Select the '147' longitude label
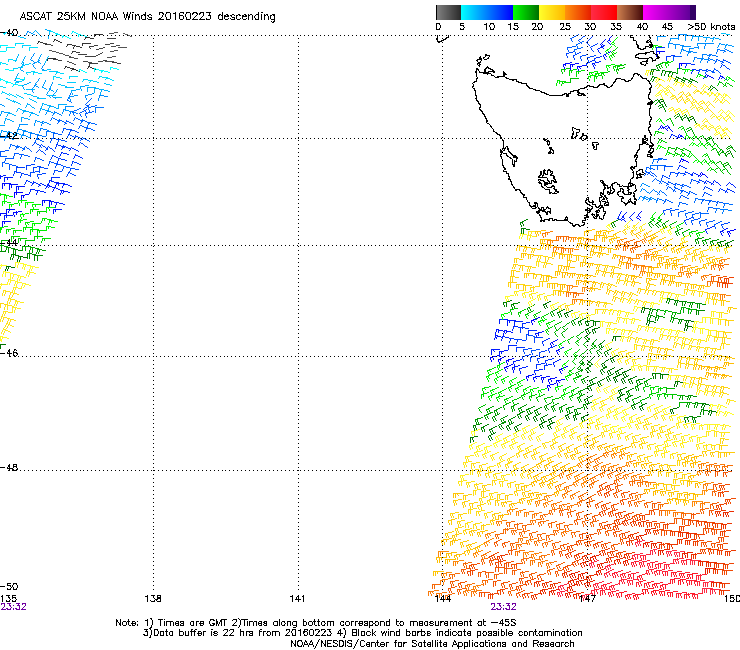Screen dimensions: 740x650 (588, 599)
